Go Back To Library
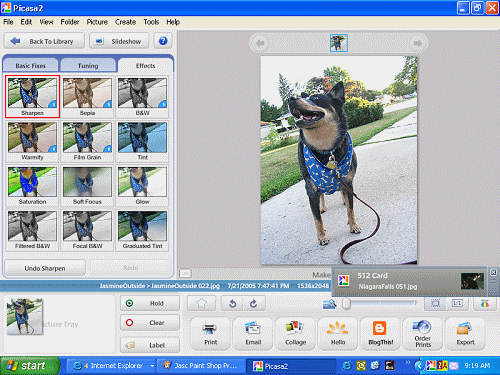This screenshot has height=375, width=500. [x=44, y=41]
